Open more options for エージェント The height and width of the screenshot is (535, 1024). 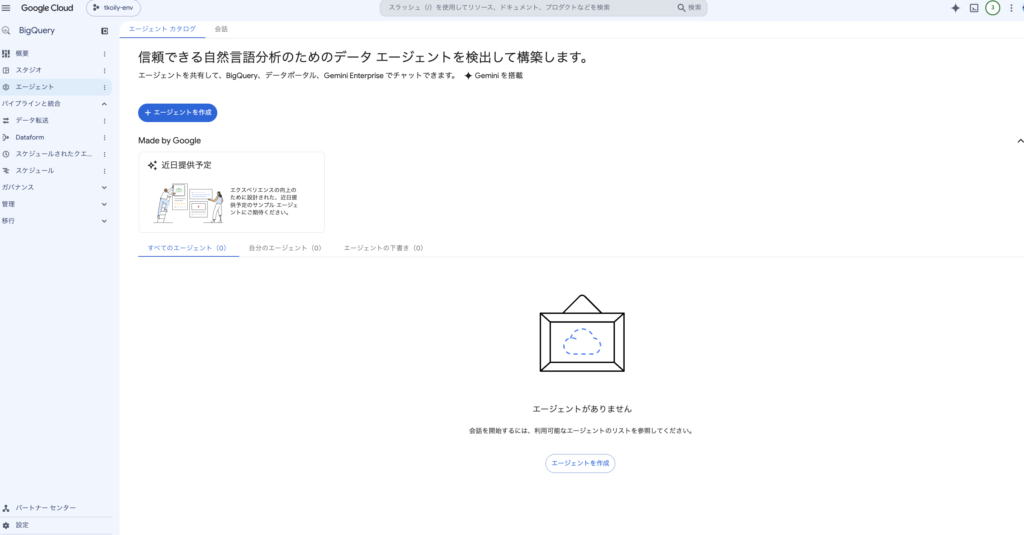coord(104,87)
